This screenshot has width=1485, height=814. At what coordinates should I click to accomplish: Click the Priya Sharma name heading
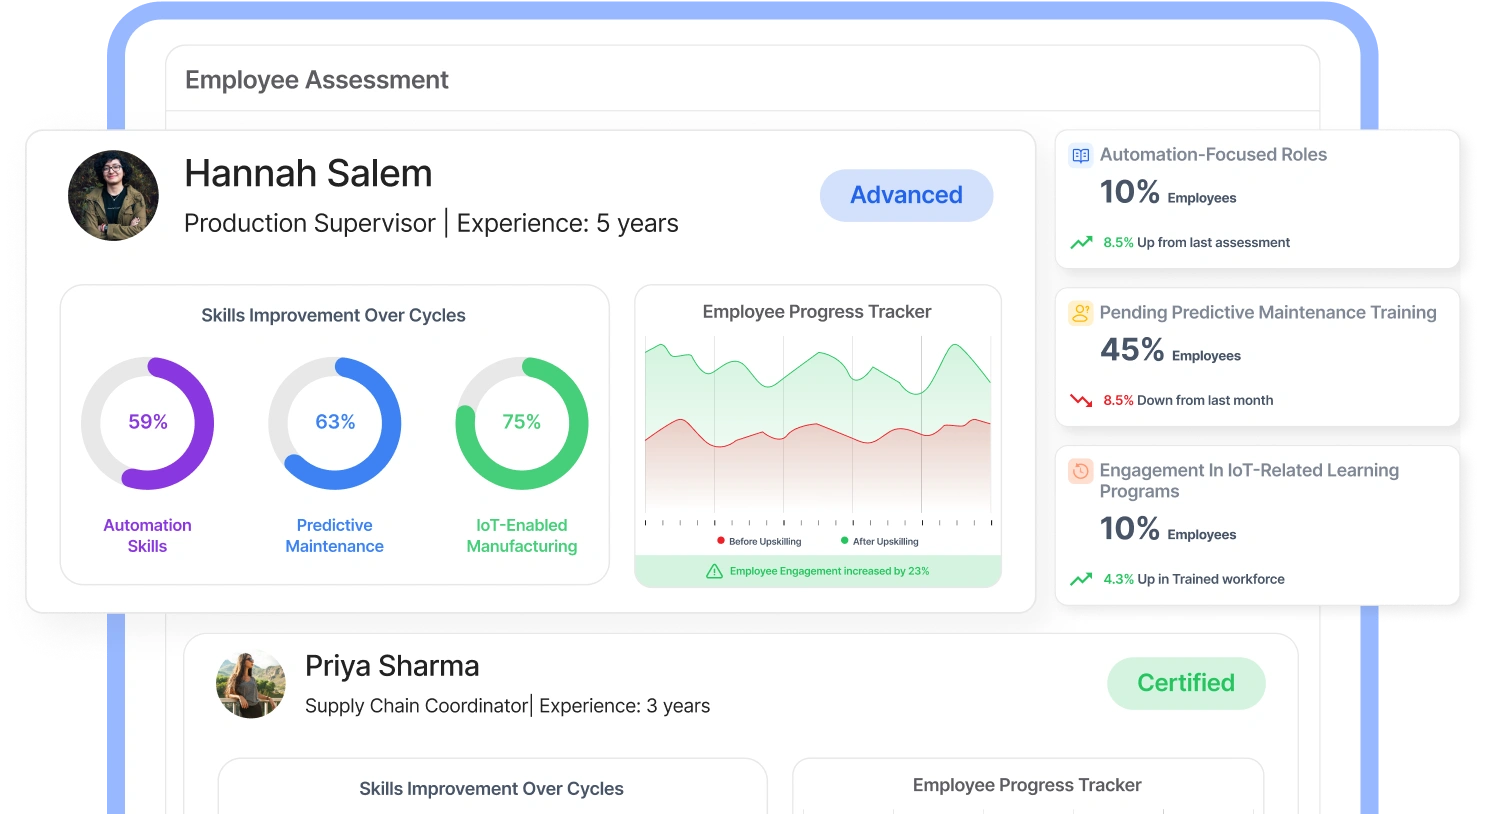392,666
